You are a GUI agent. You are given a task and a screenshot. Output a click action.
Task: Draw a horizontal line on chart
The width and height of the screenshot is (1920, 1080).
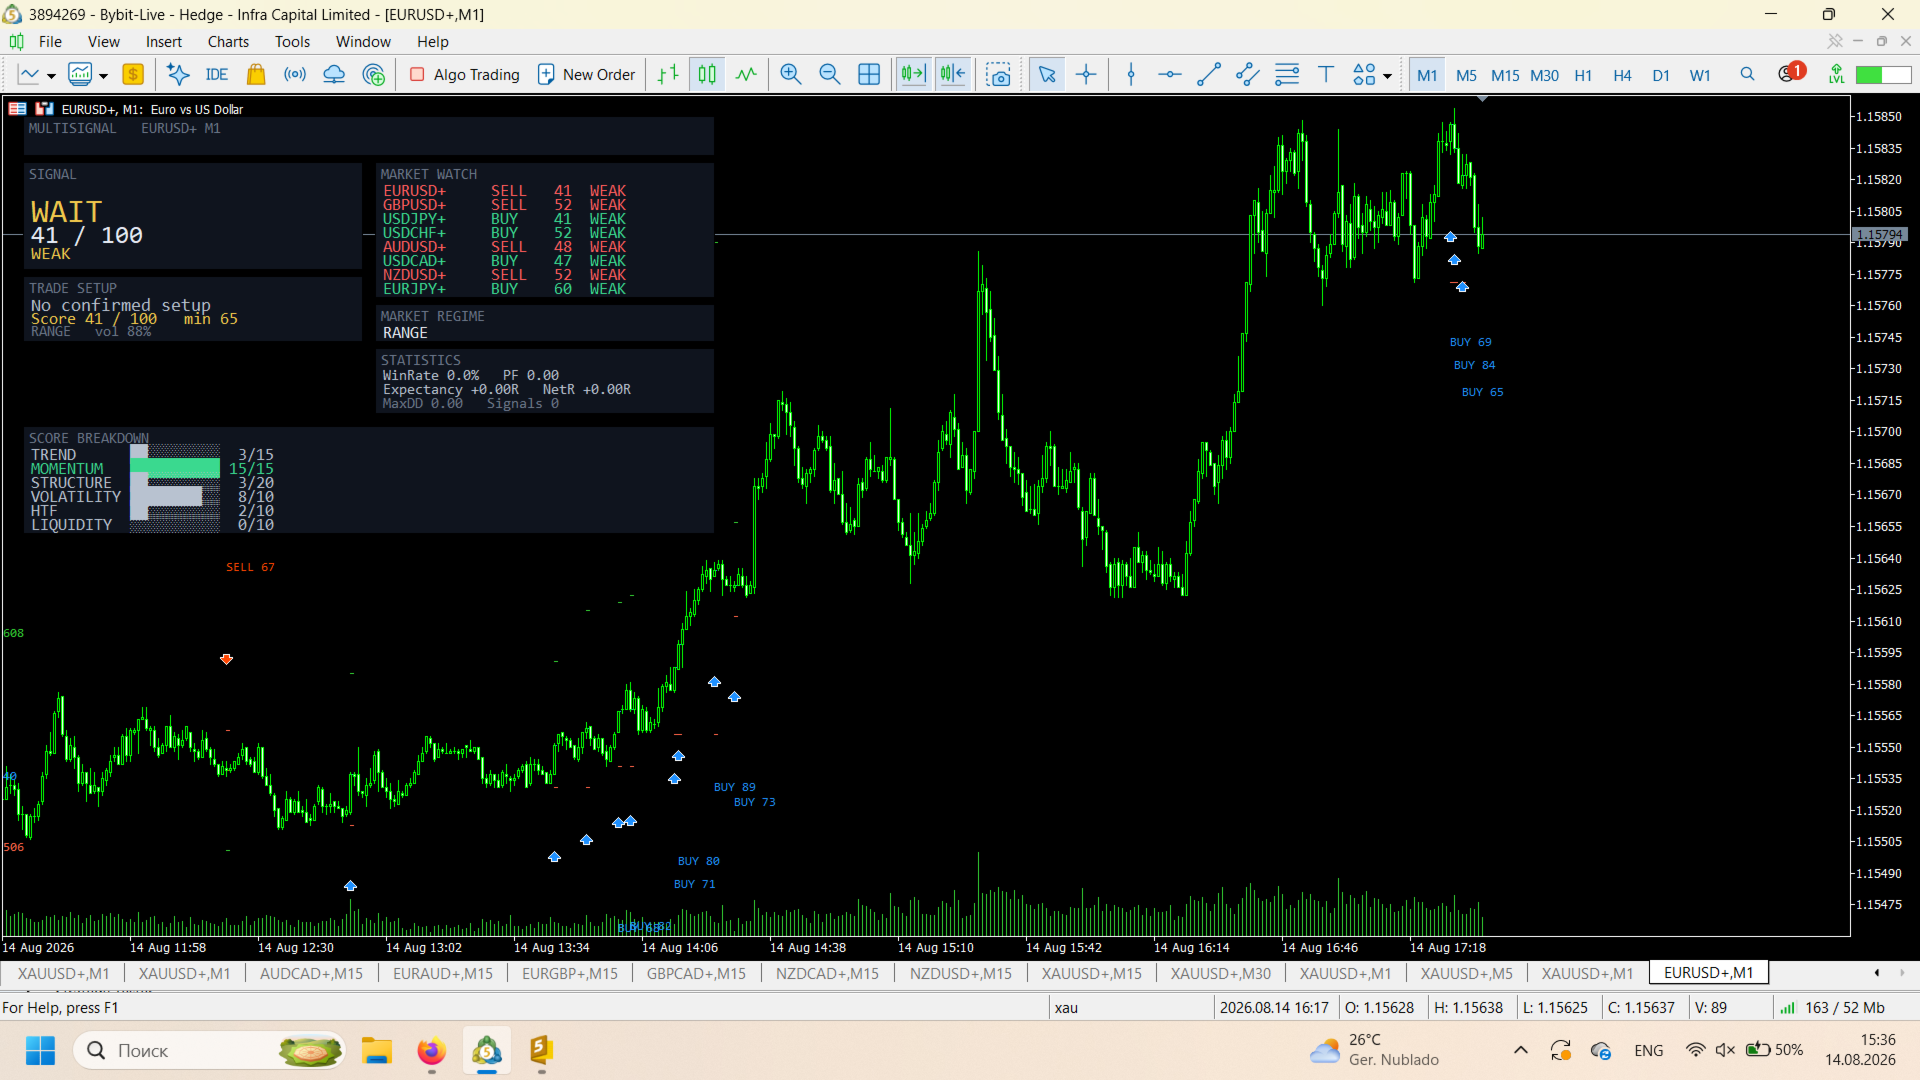[x=1170, y=74]
